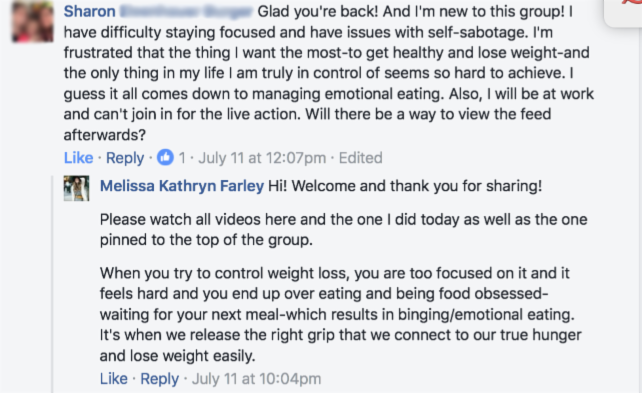Screen dimensions: 642x393
Task: Click the 'Please watch all videos here' paragraph
Action: pos(344,230)
